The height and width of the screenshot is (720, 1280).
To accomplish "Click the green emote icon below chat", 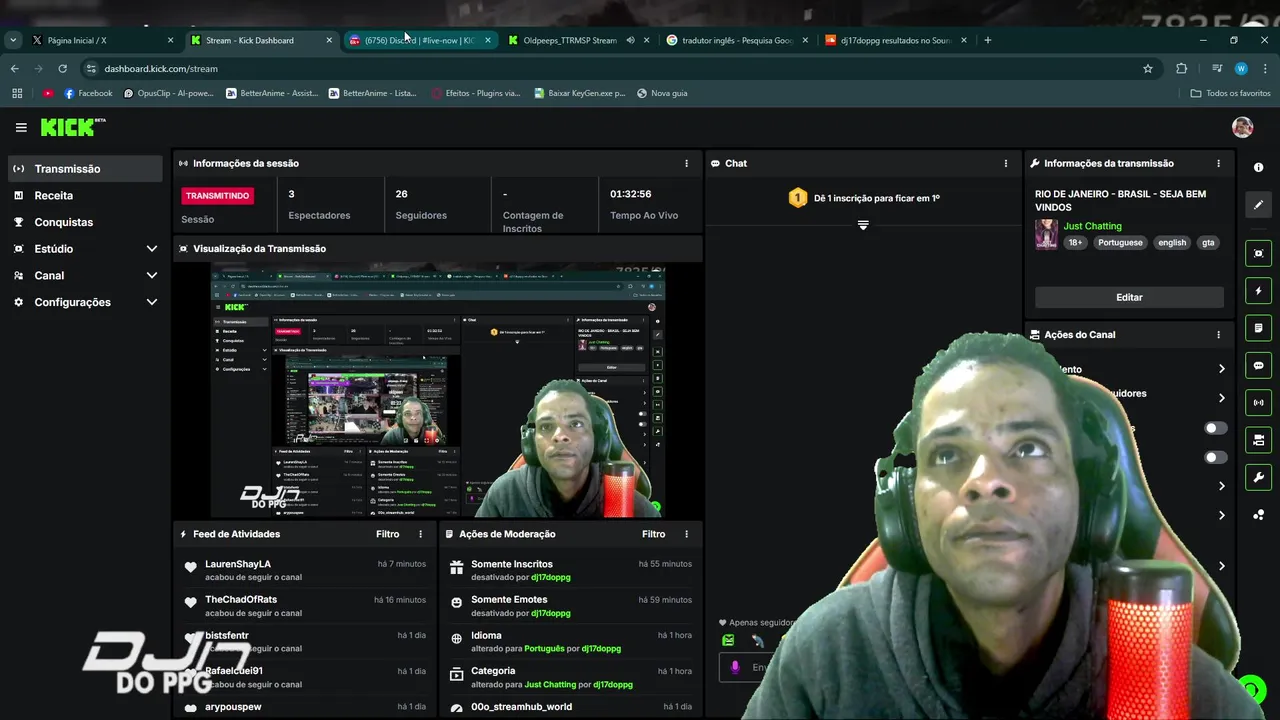I will coord(728,640).
